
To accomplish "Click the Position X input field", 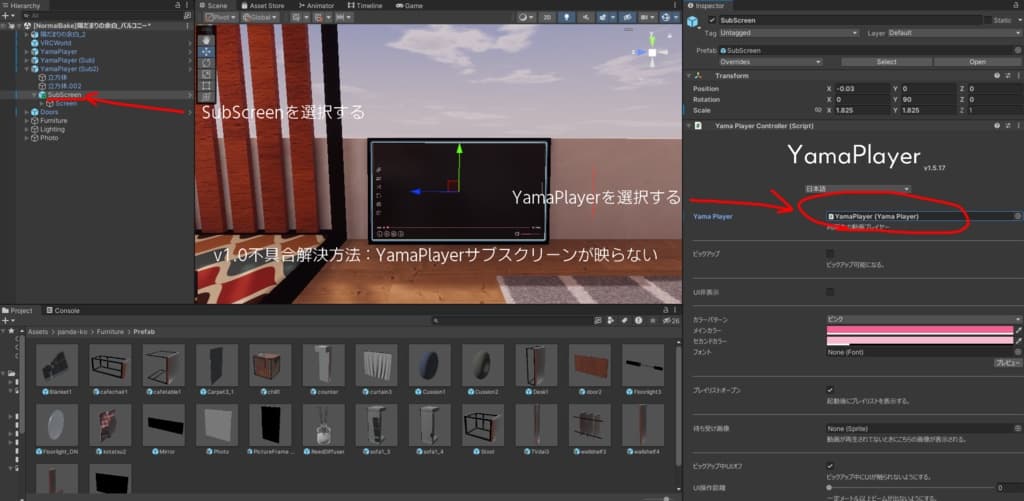I will point(862,89).
